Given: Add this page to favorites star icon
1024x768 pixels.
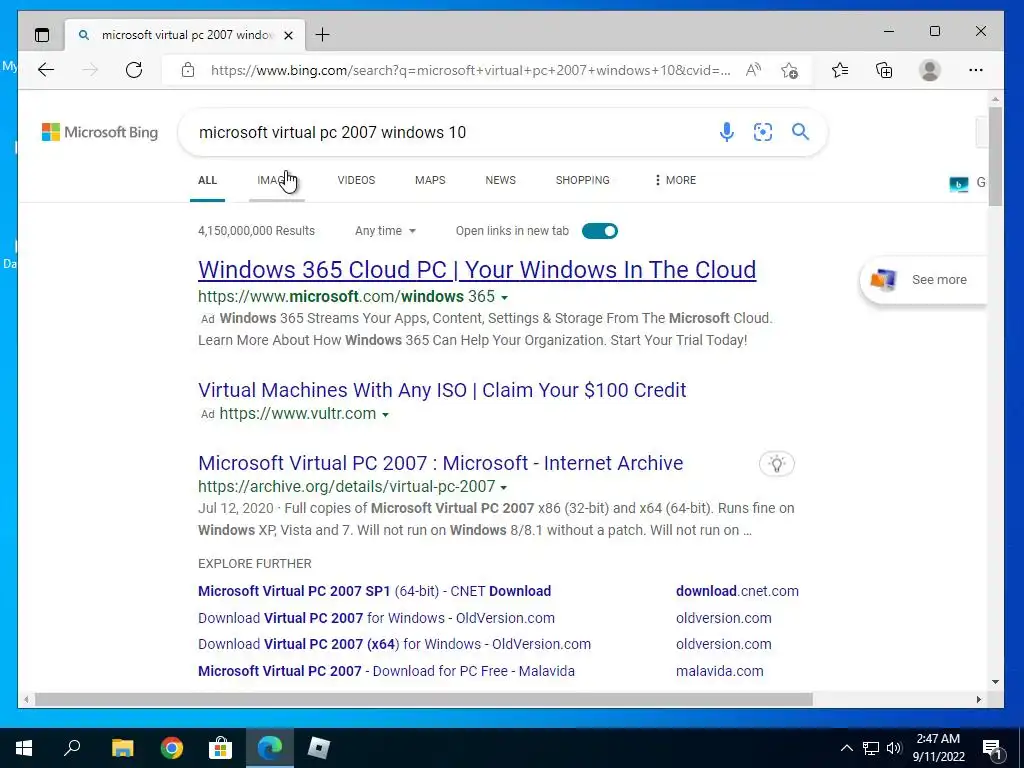Looking at the screenshot, I should 790,70.
